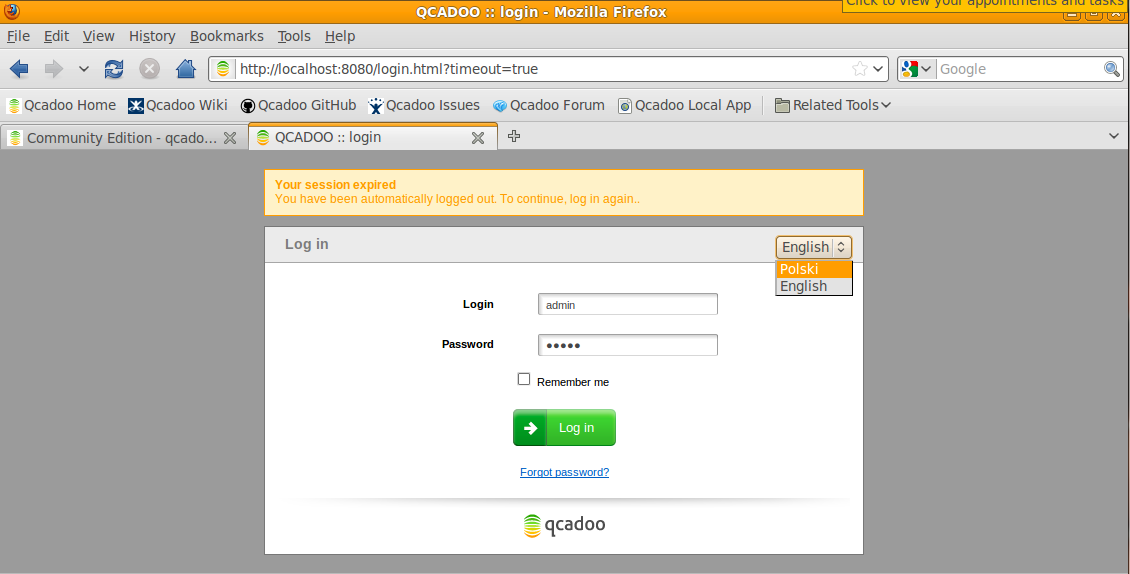Open the Bookmarks menu
The image size is (1130, 574).
pyautogui.click(x=226, y=36)
